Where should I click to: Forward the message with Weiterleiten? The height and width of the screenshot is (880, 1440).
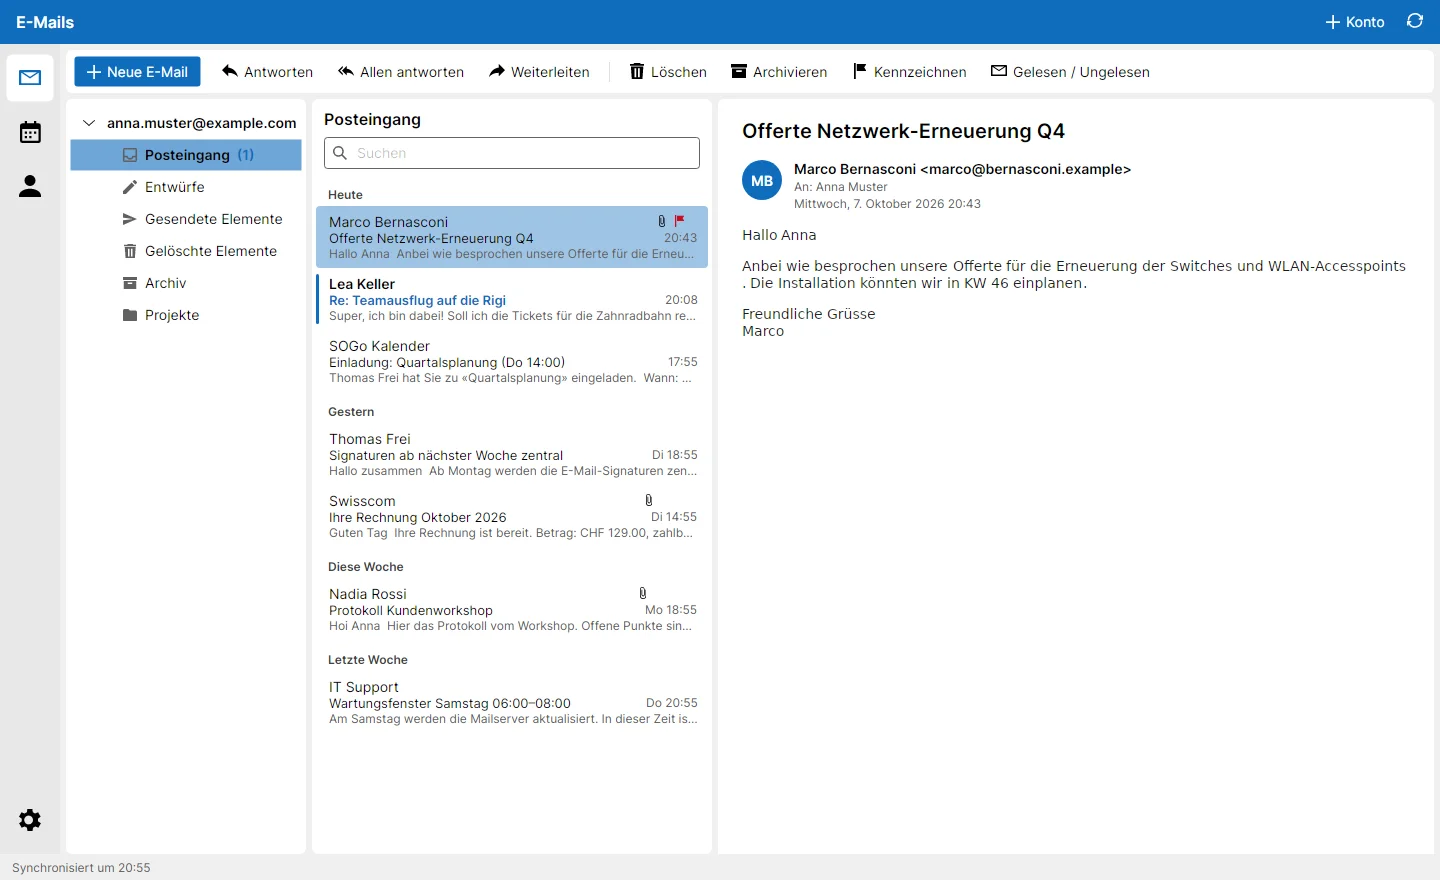[x=539, y=72]
